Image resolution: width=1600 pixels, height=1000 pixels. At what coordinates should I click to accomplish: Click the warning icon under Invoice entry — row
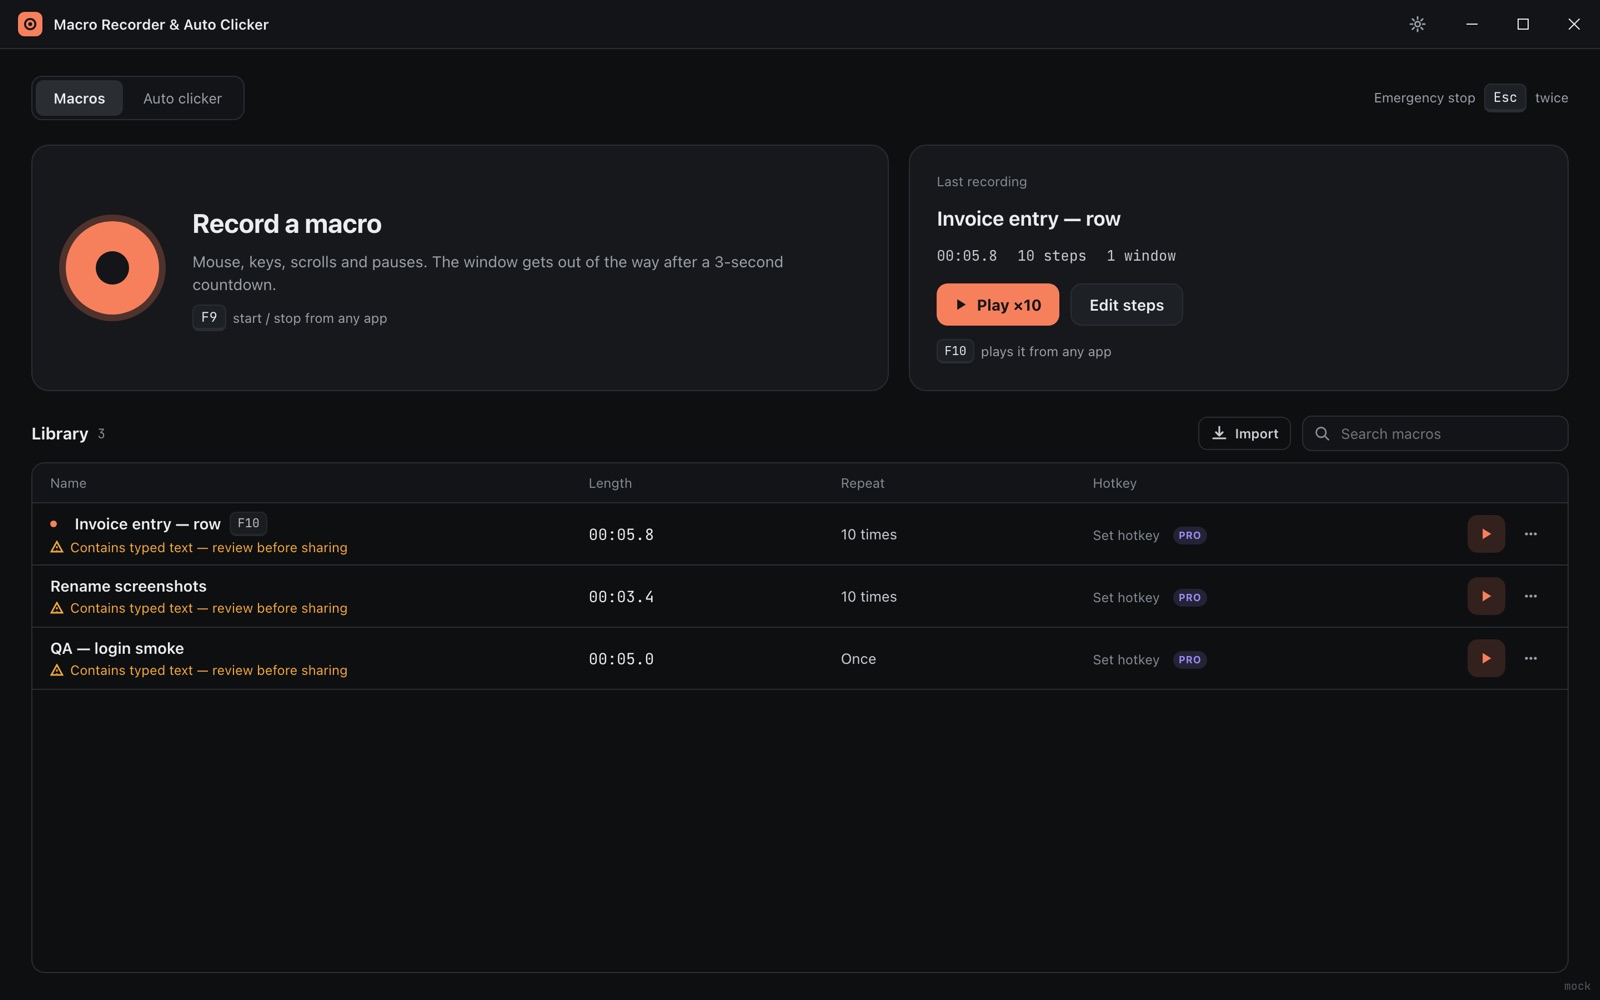pyautogui.click(x=57, y=547)
